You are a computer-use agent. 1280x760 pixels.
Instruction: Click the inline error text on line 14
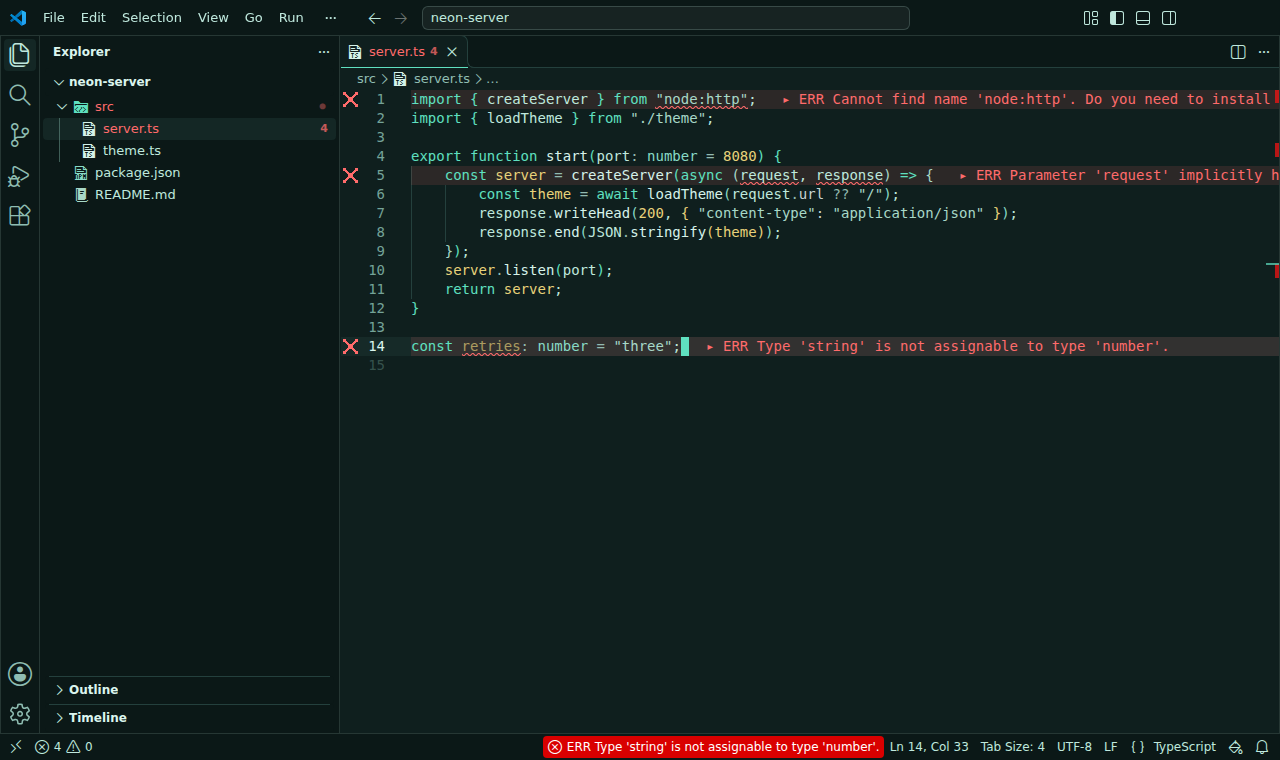coord(937,346)
